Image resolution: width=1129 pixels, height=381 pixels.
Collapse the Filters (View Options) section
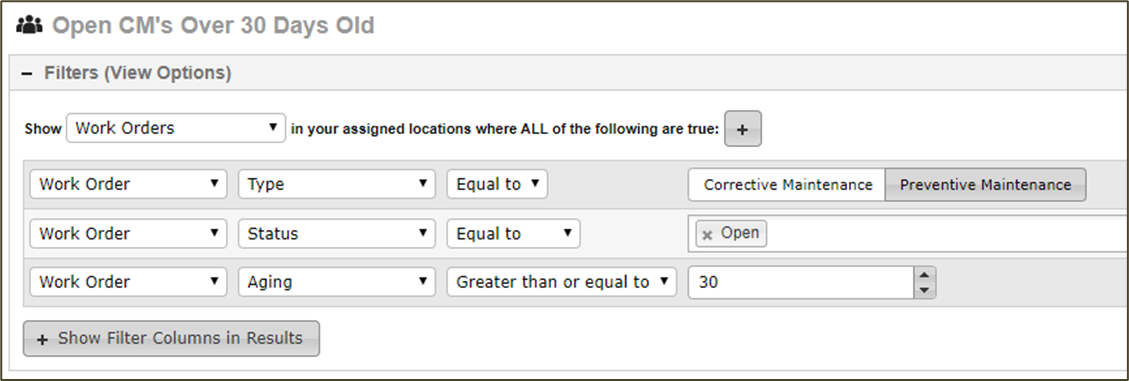click(27, 73)
